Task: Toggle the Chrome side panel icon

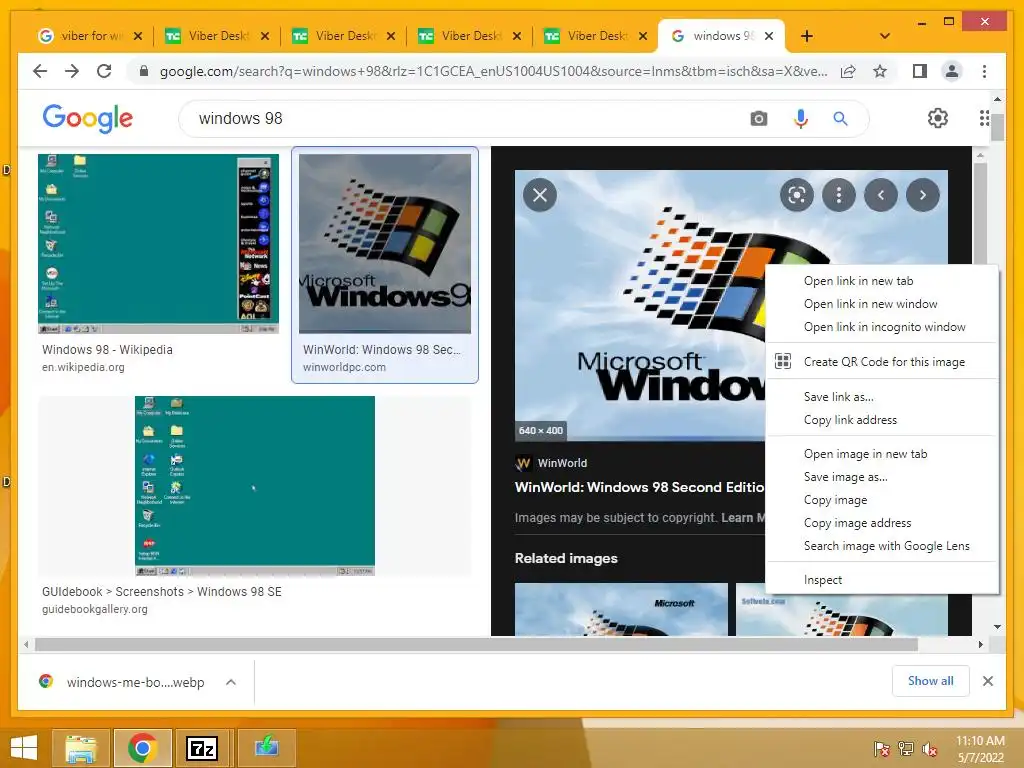Action: (x=920, y=71)
